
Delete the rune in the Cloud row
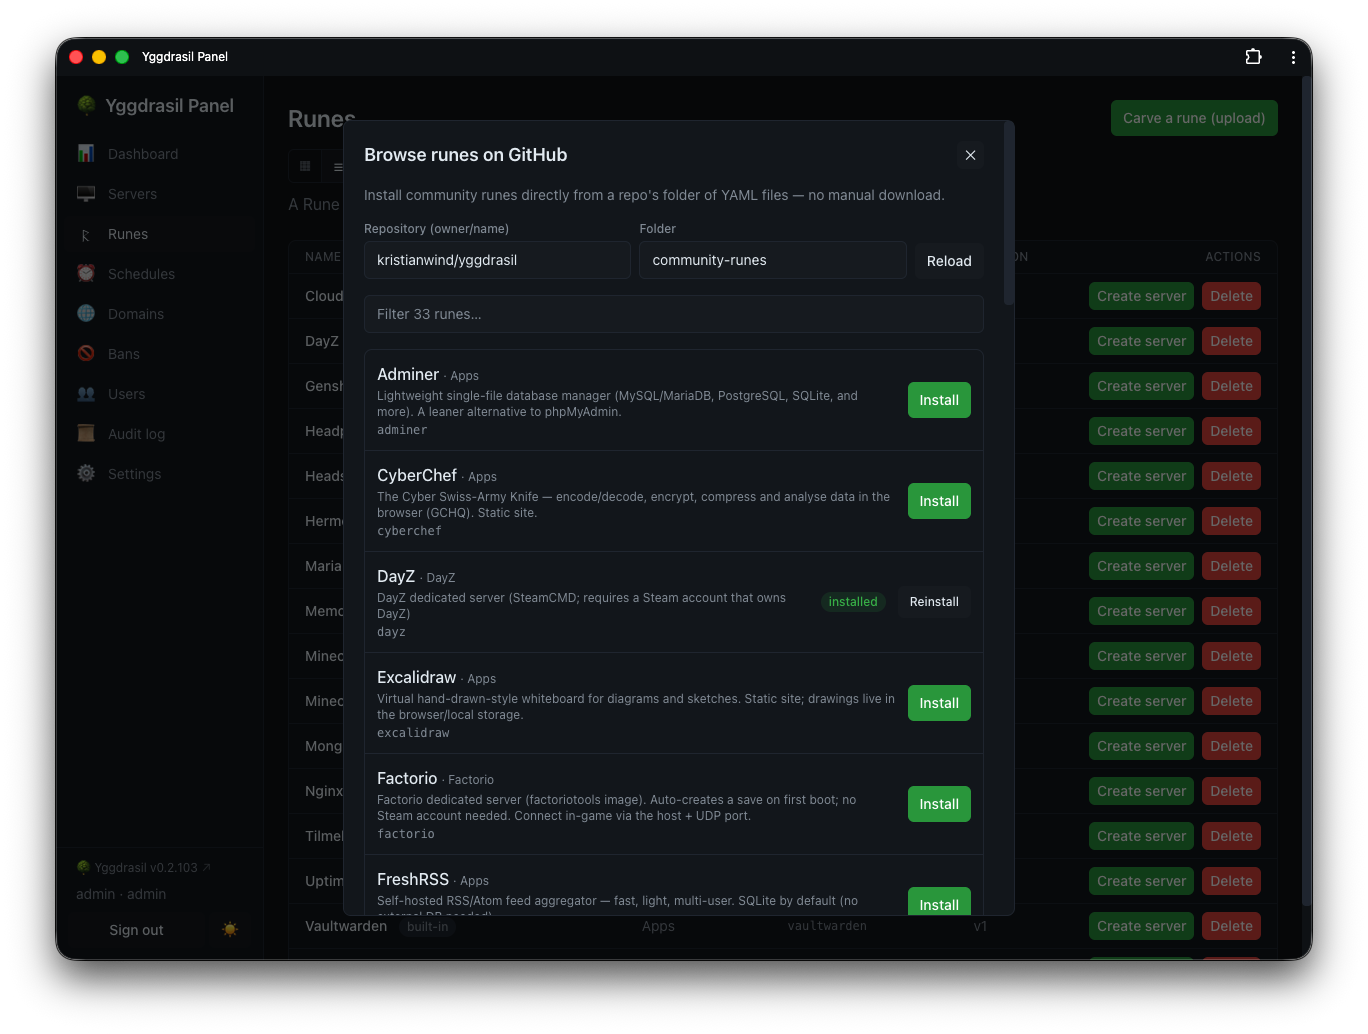[1231, 296]
